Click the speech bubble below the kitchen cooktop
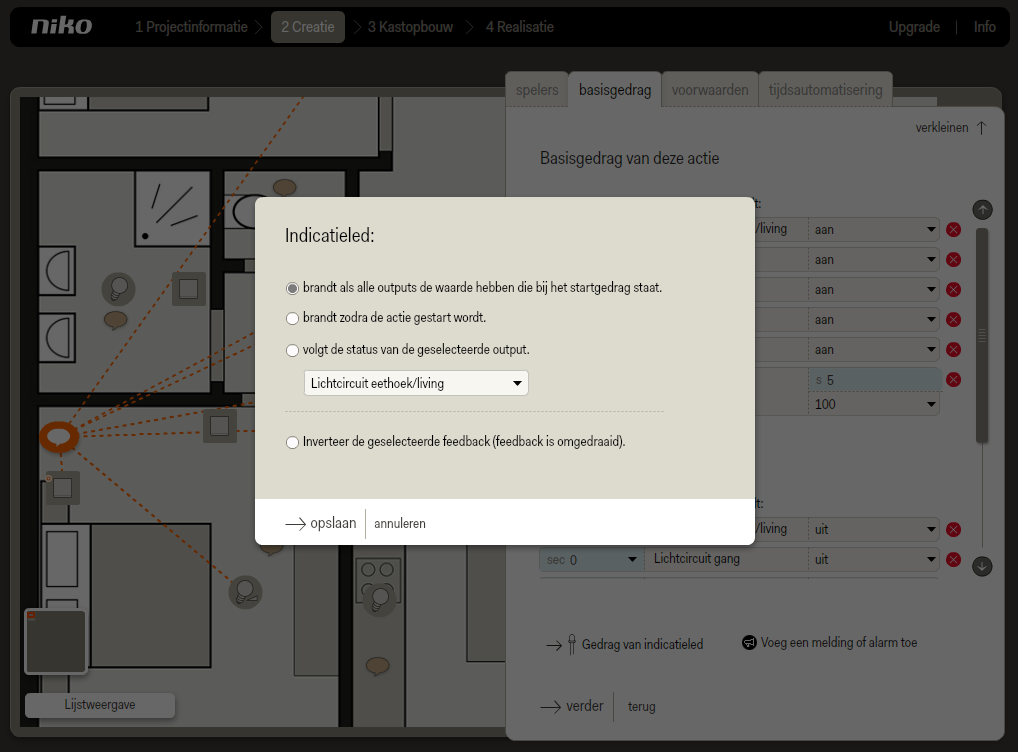 point(378,666)
